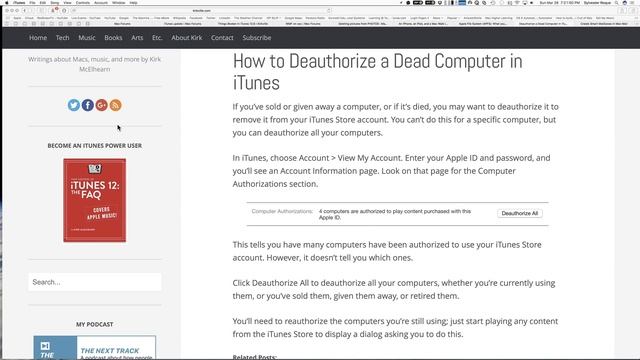Viewport: 640px width, 360px height.
Task: Open the iTunes menu
Action: click(x=19, y=3)
